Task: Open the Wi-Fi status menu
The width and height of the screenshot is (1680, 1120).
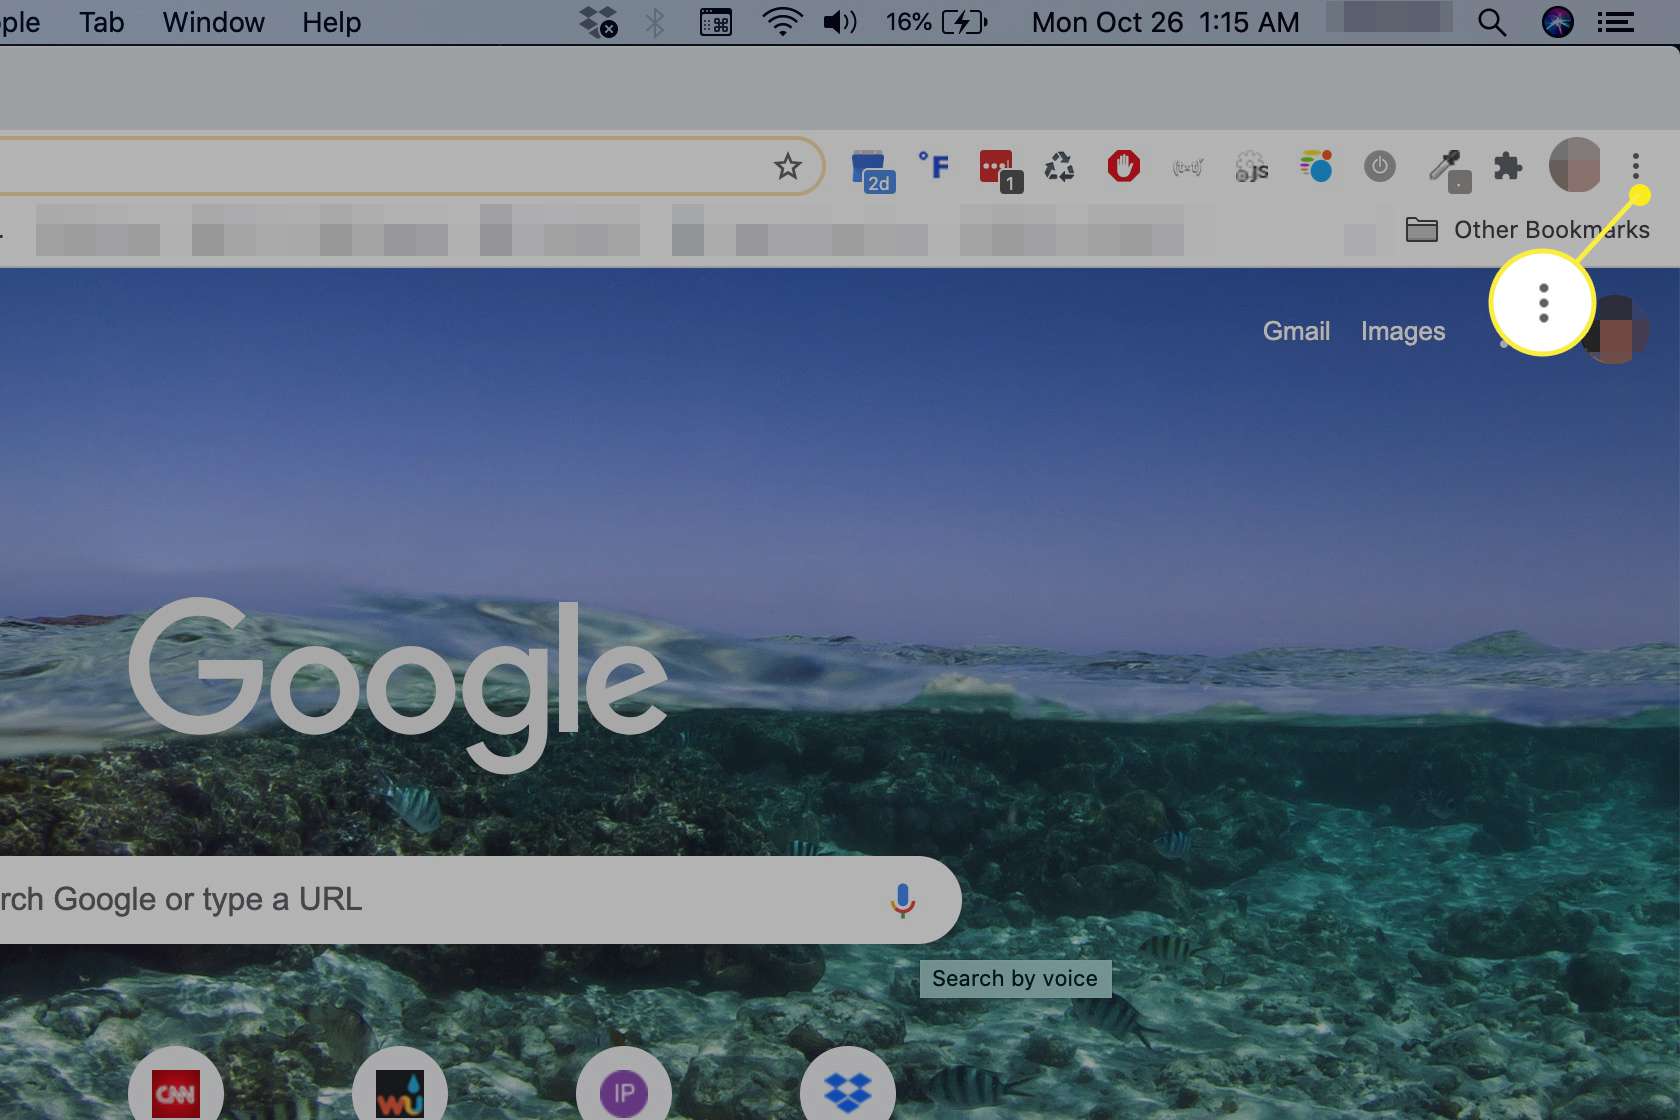Action: click(x=782, y=22)
